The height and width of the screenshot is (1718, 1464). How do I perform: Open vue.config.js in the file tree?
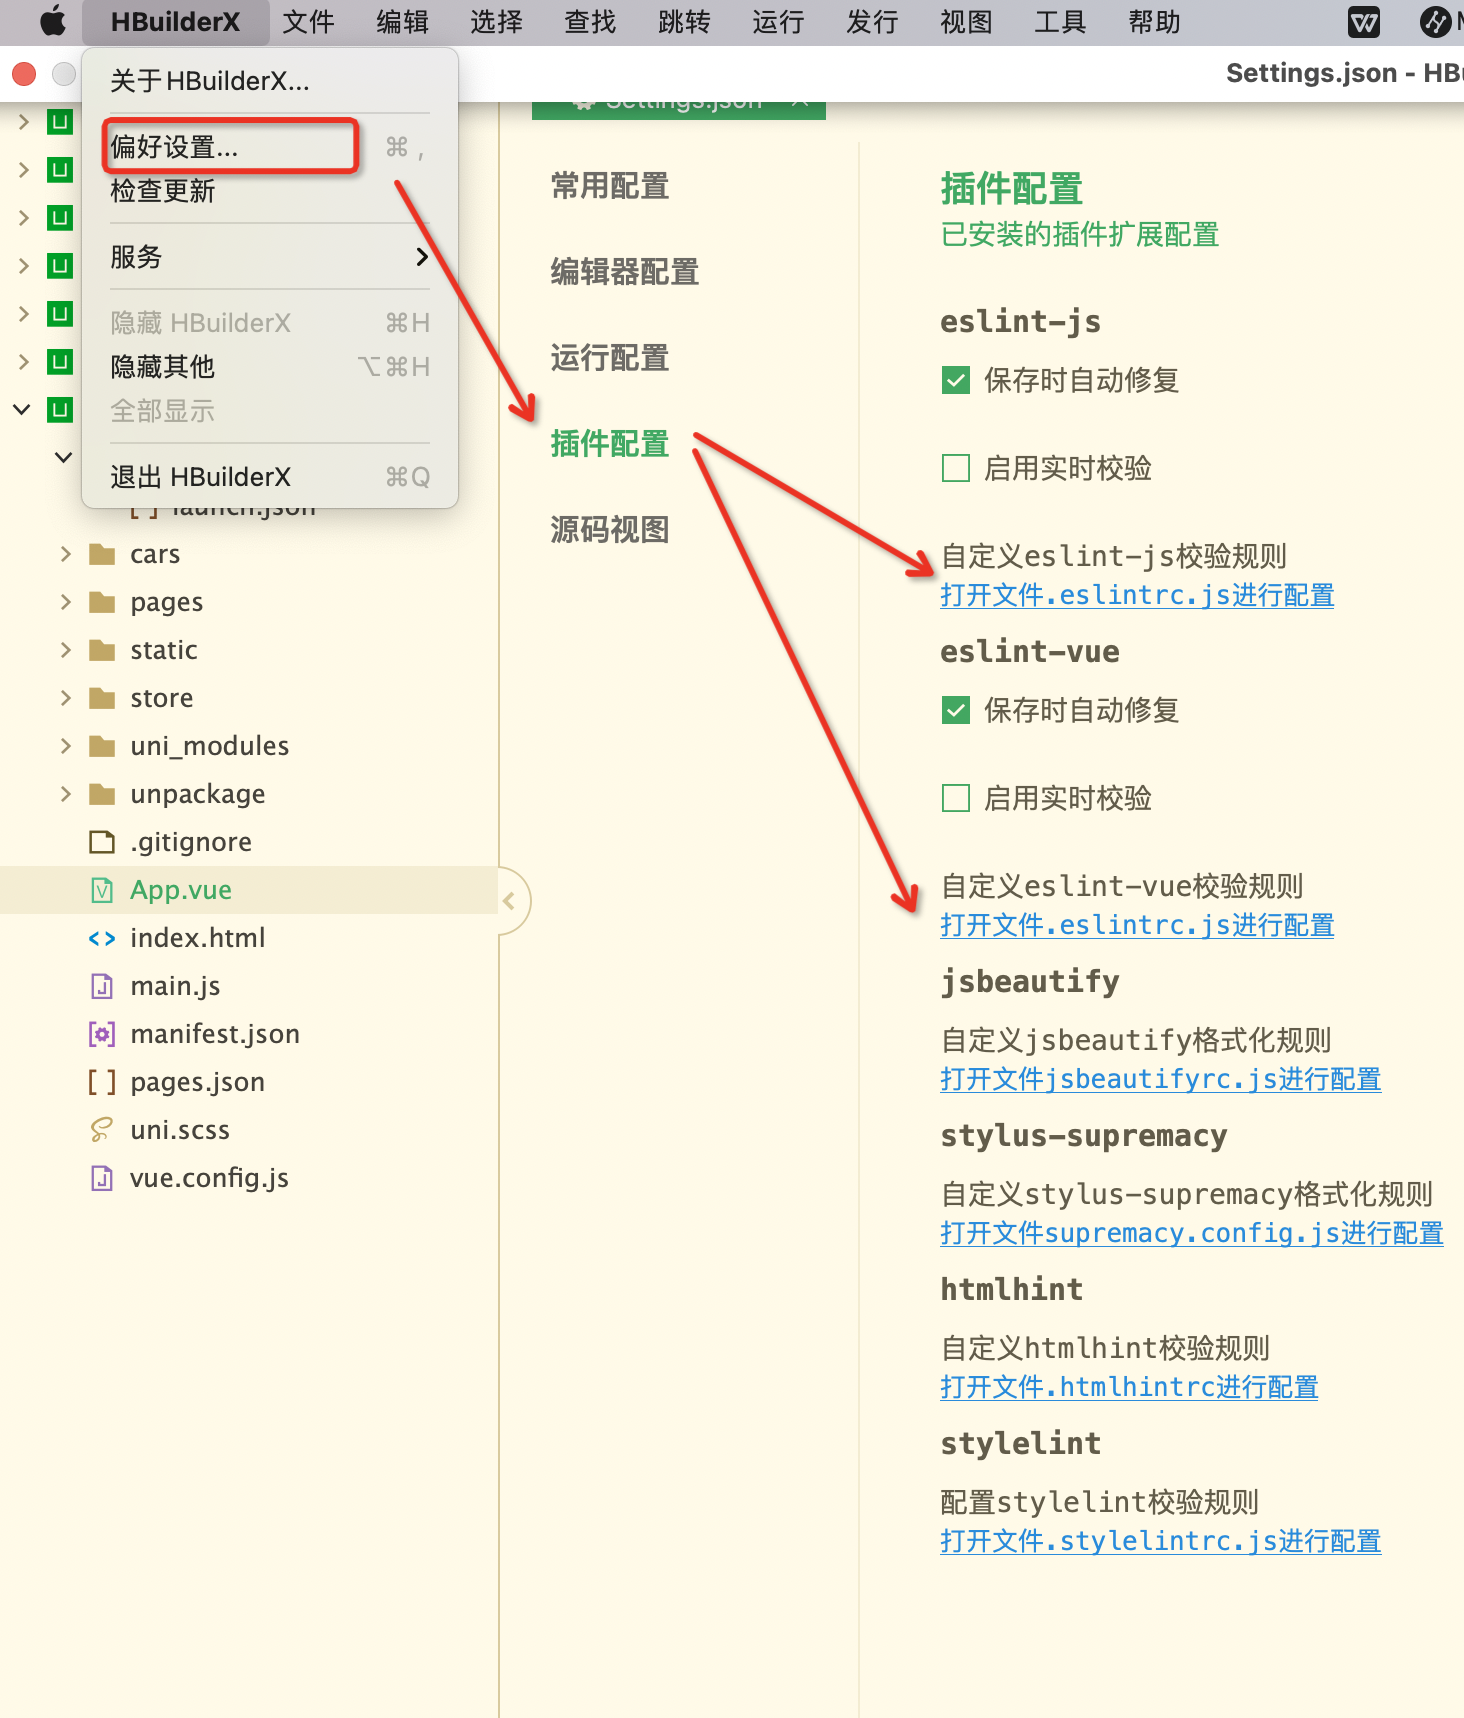coord(210,1178)
